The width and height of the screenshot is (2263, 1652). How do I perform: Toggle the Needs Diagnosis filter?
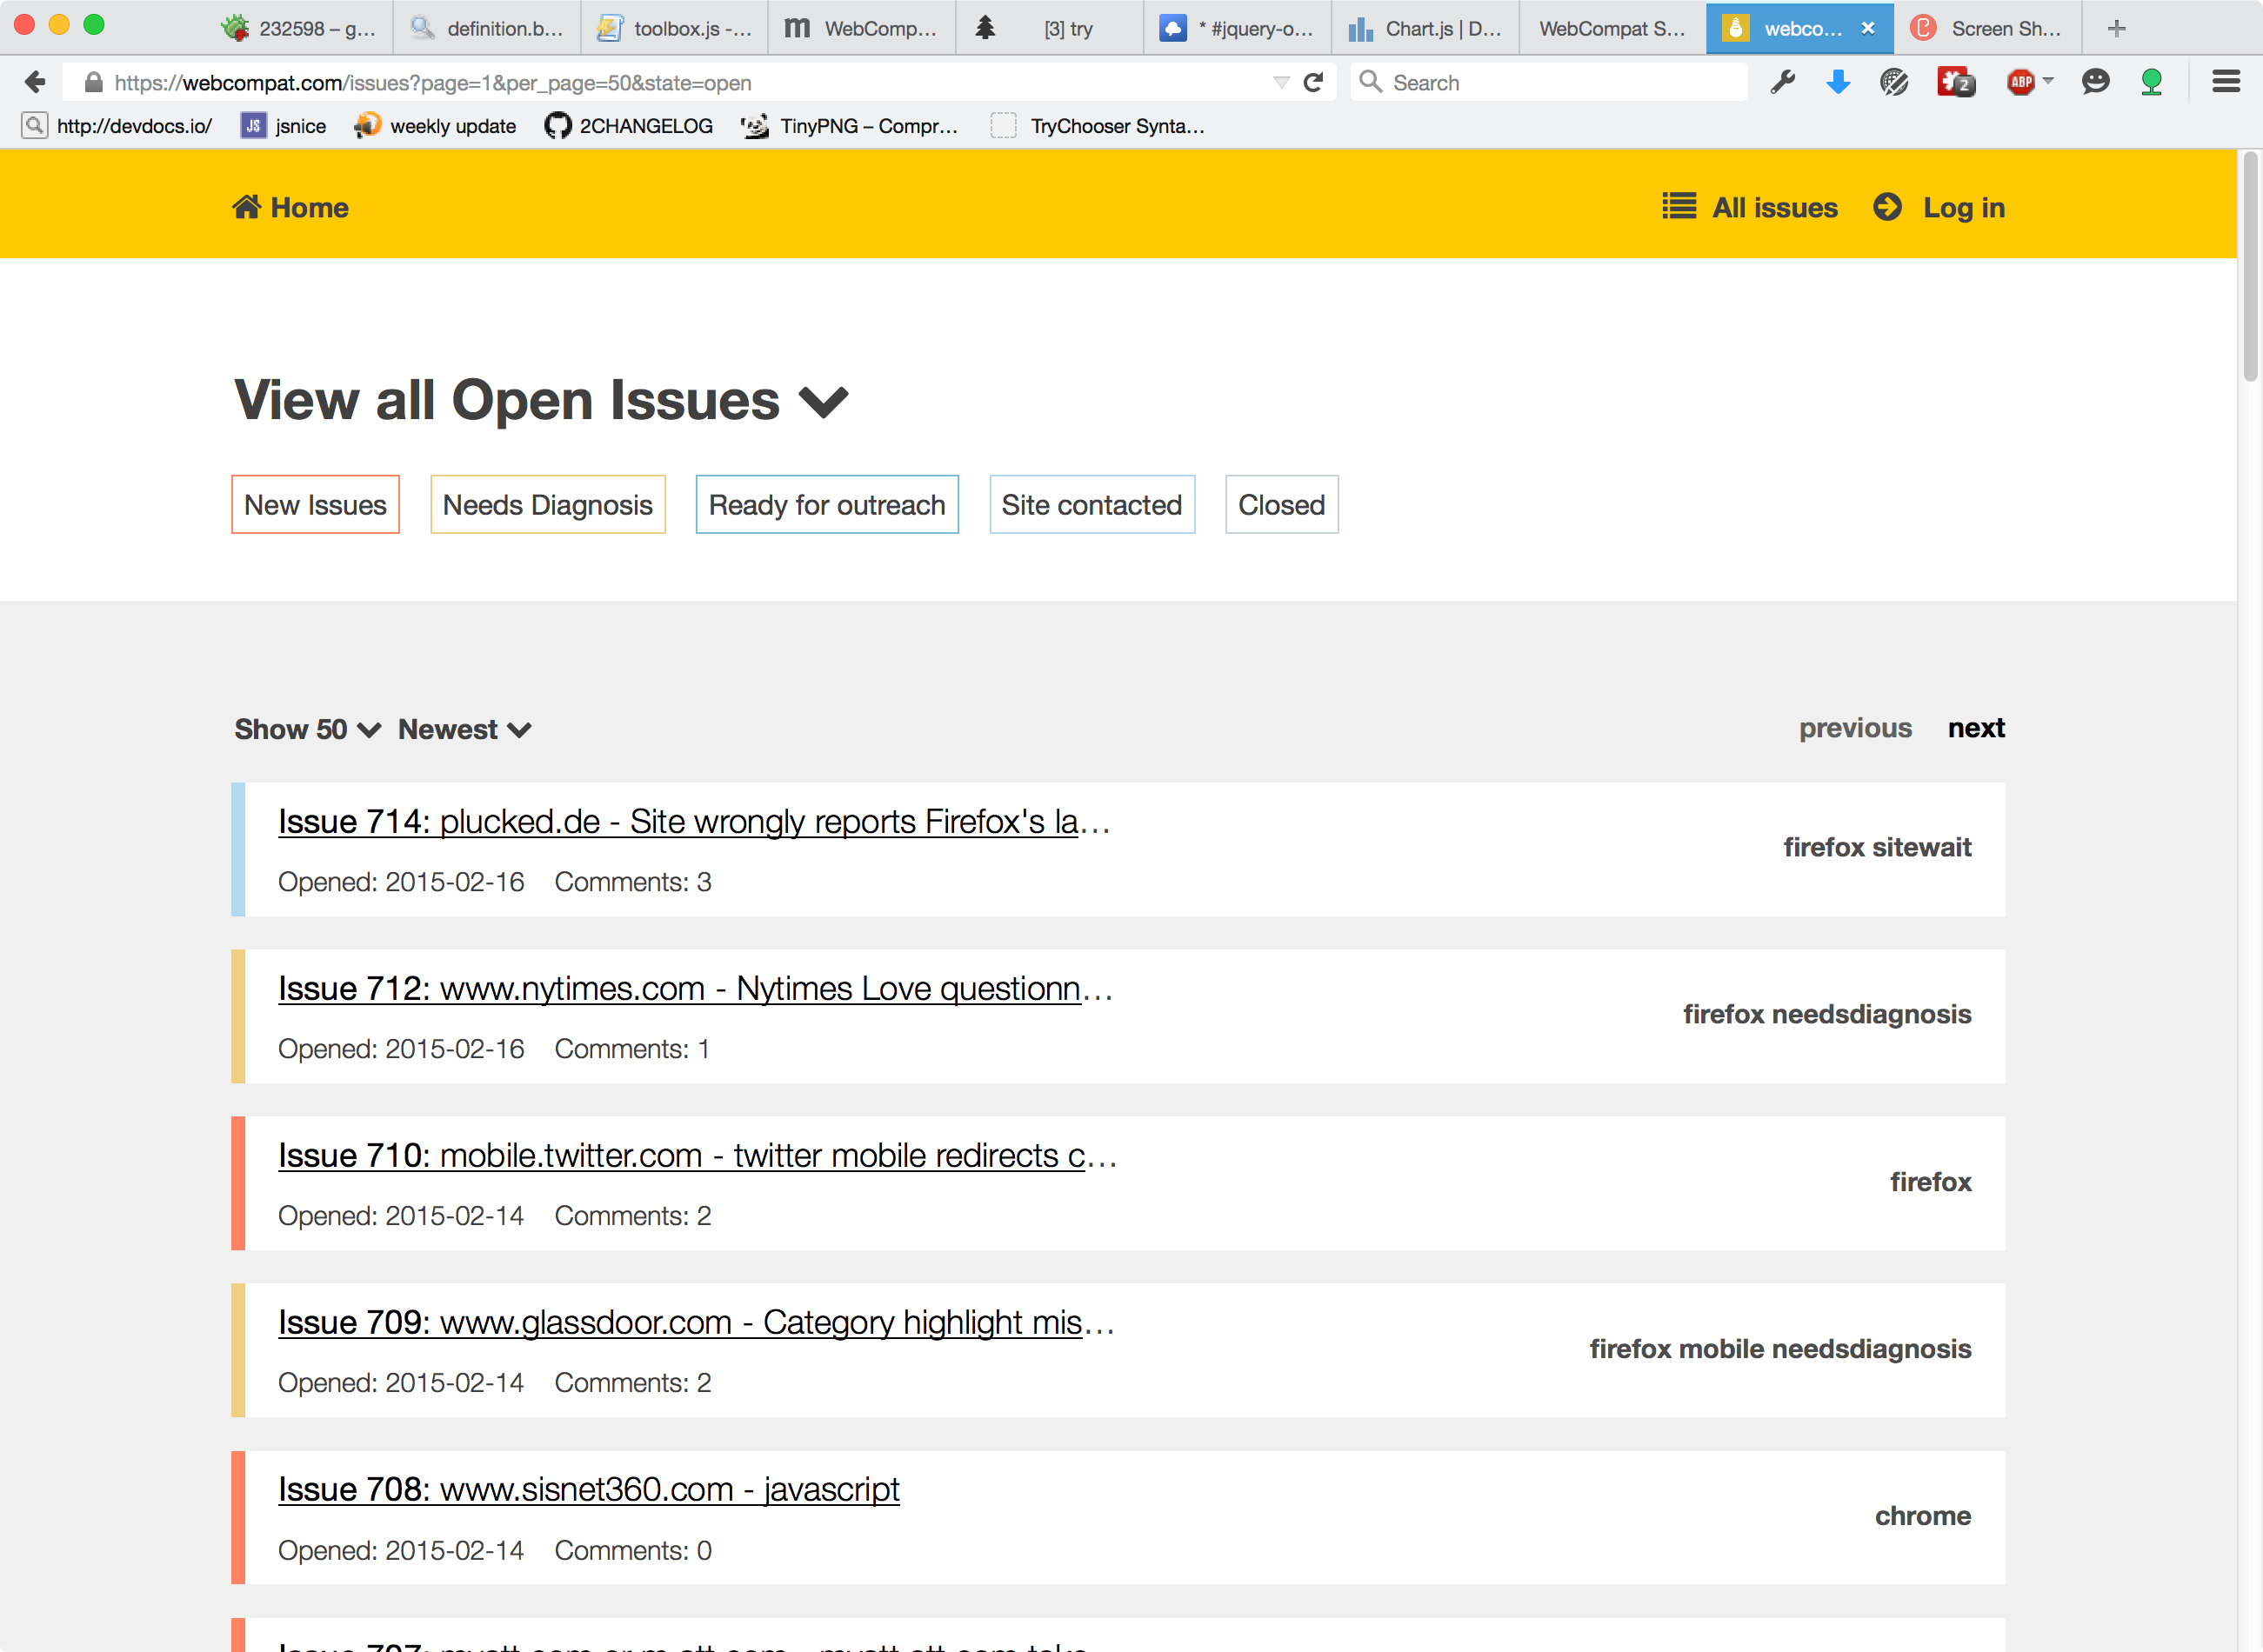click(x=547, y=505)
